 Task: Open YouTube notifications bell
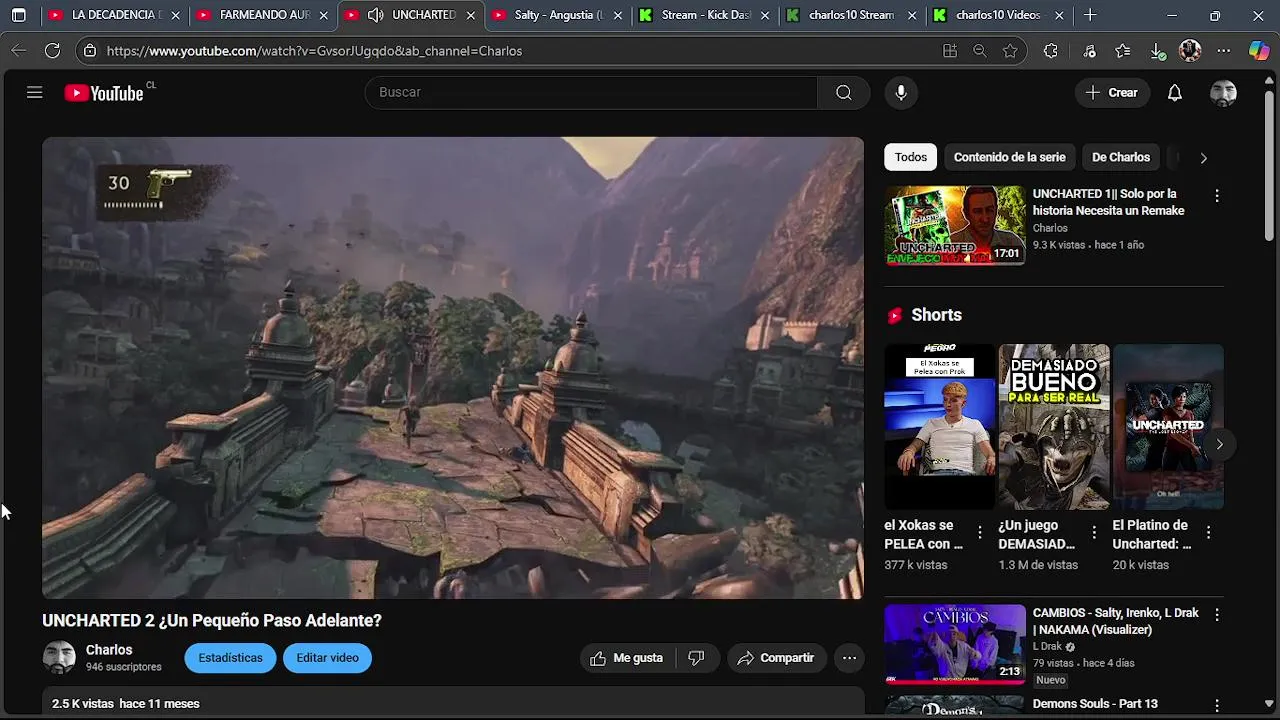pyautogui.click(x=1175, y=93)
